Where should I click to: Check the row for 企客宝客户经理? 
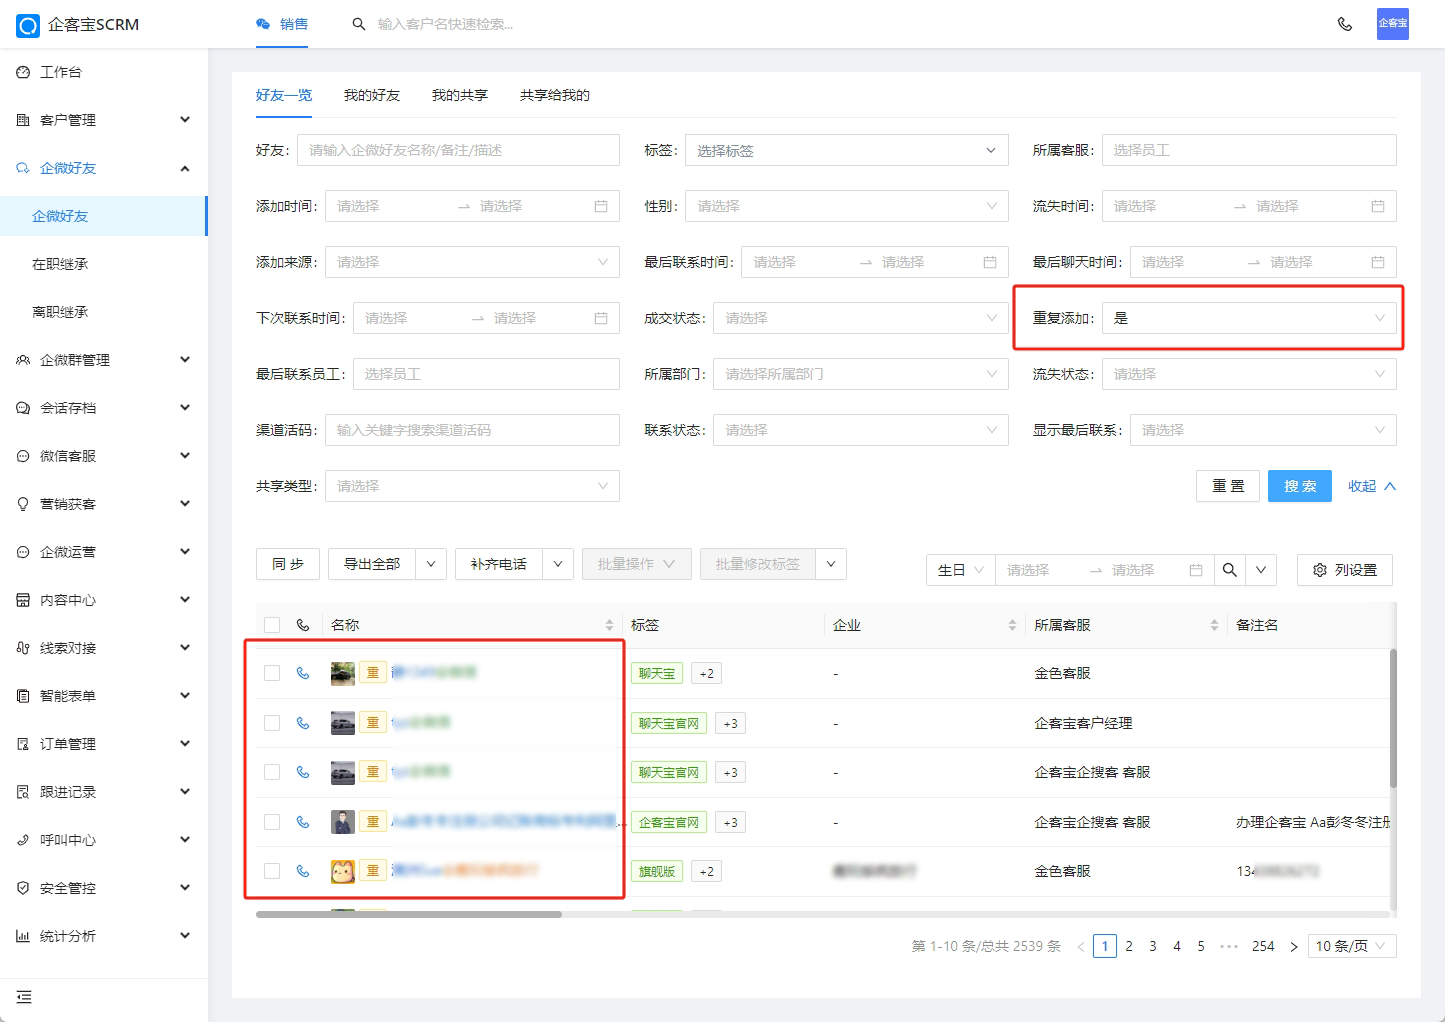[272, 723]
